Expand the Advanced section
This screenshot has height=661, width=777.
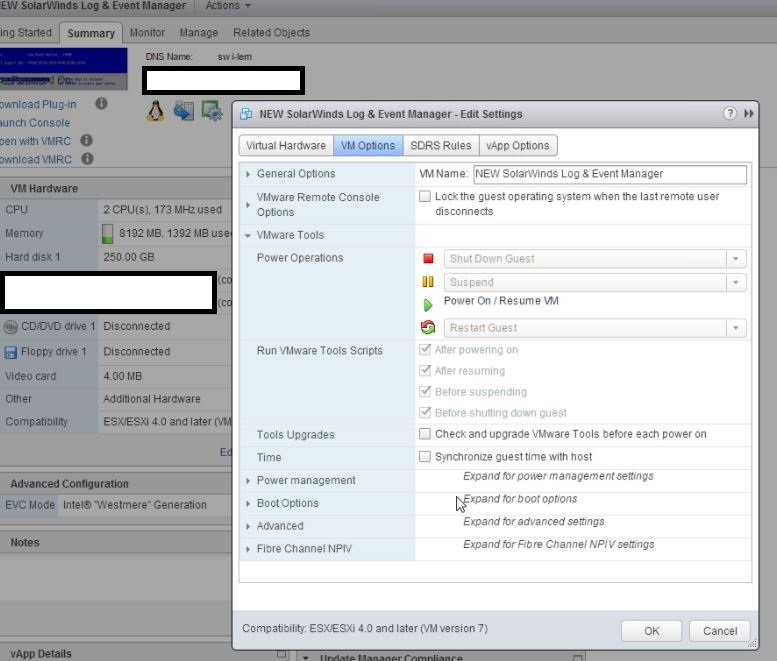(248, 526)
